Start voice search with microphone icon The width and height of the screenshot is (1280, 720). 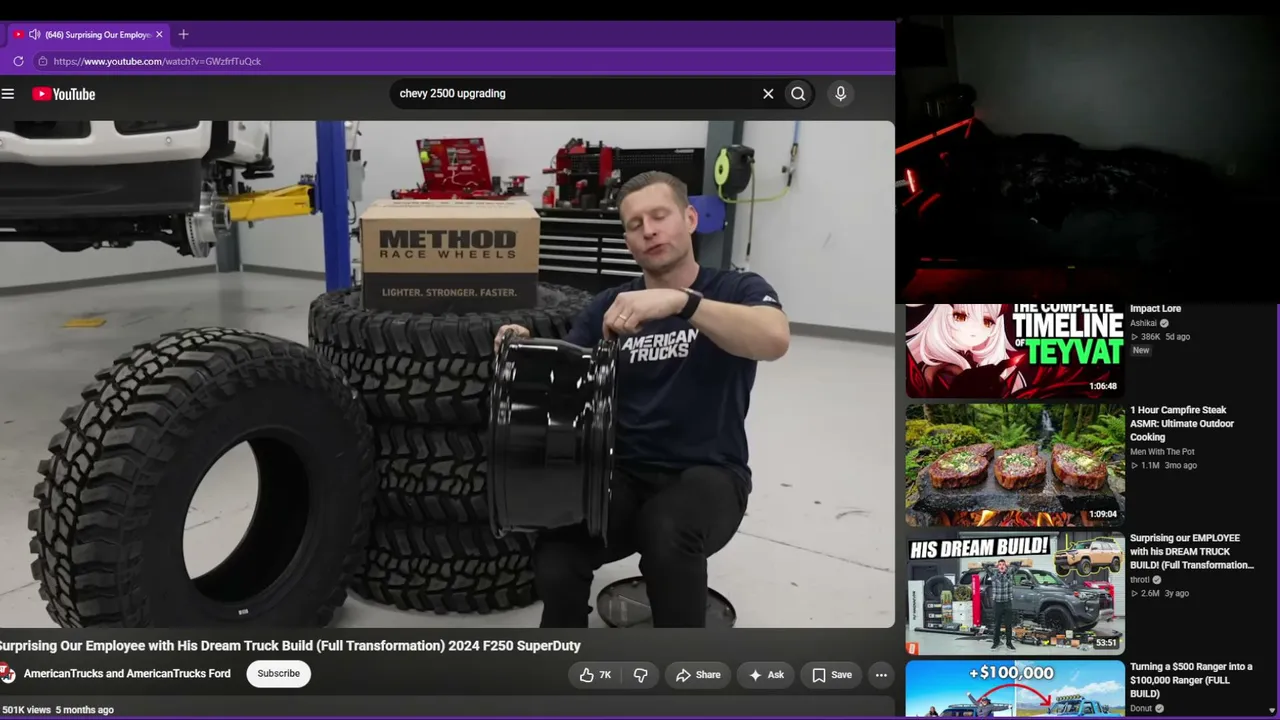click(x=840, y=94)
